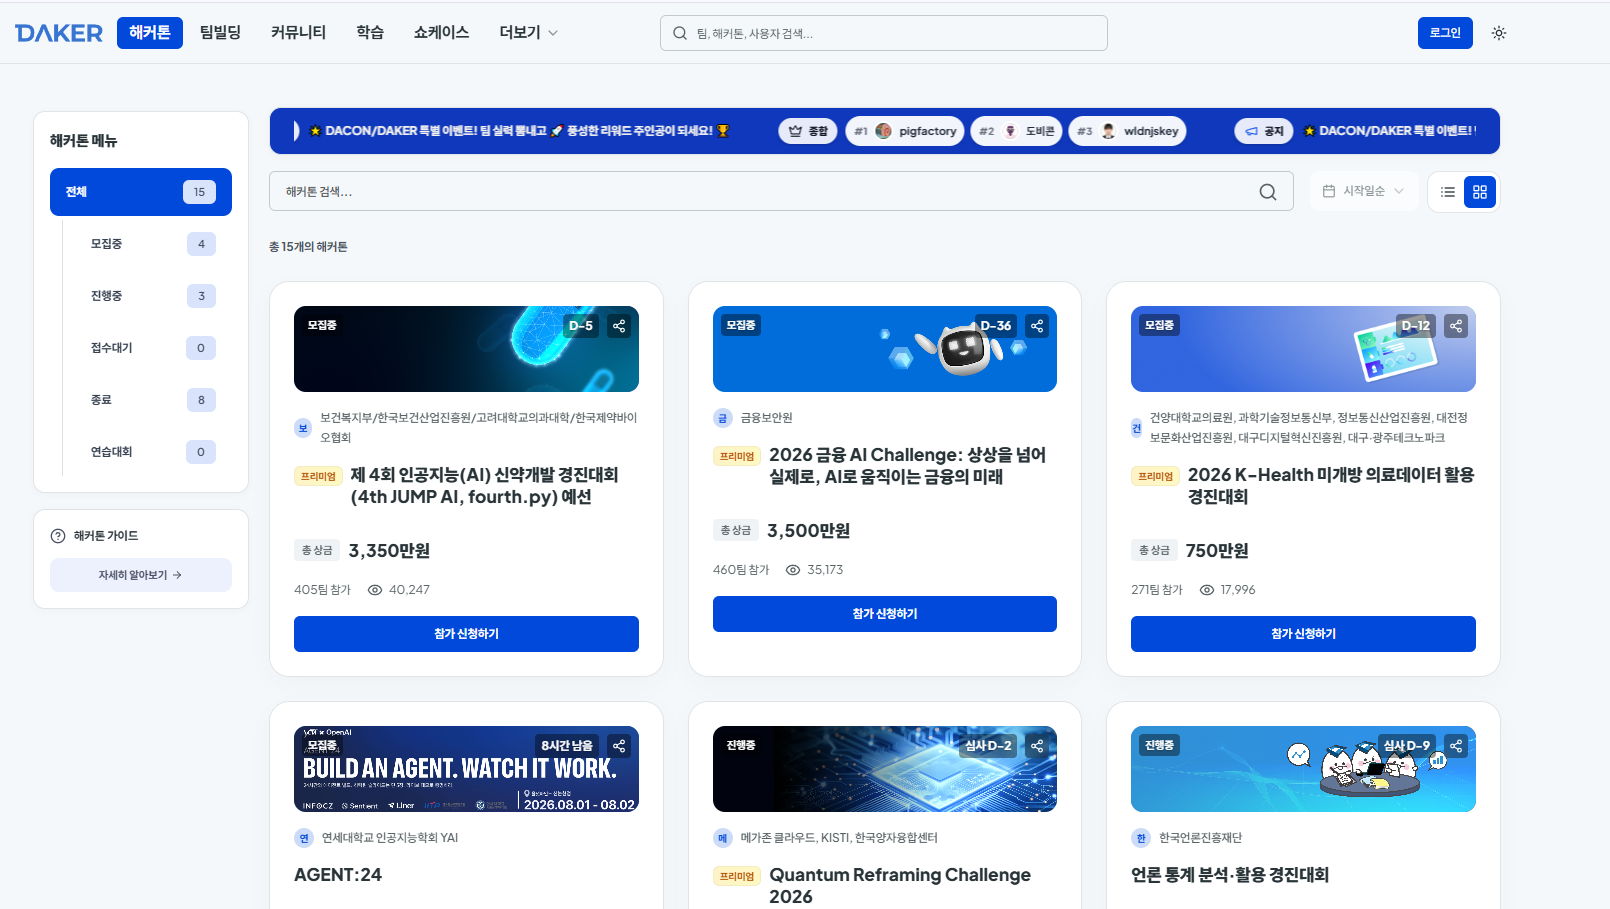Expand the 더보기 navigation dropdown
Viewport: 1610px width, 909px height.
[x=529, y=33]
